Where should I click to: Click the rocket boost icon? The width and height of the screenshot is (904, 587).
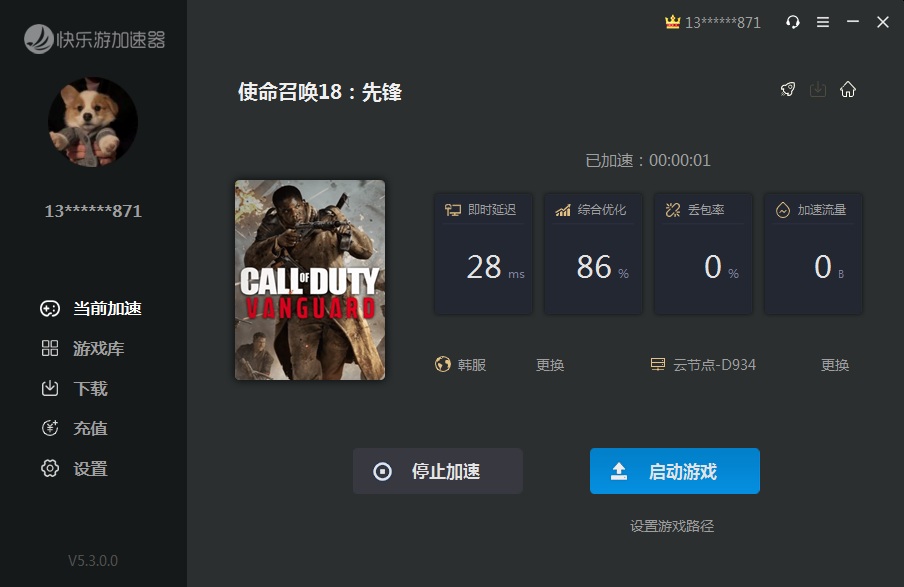click(x=788, y=89)
